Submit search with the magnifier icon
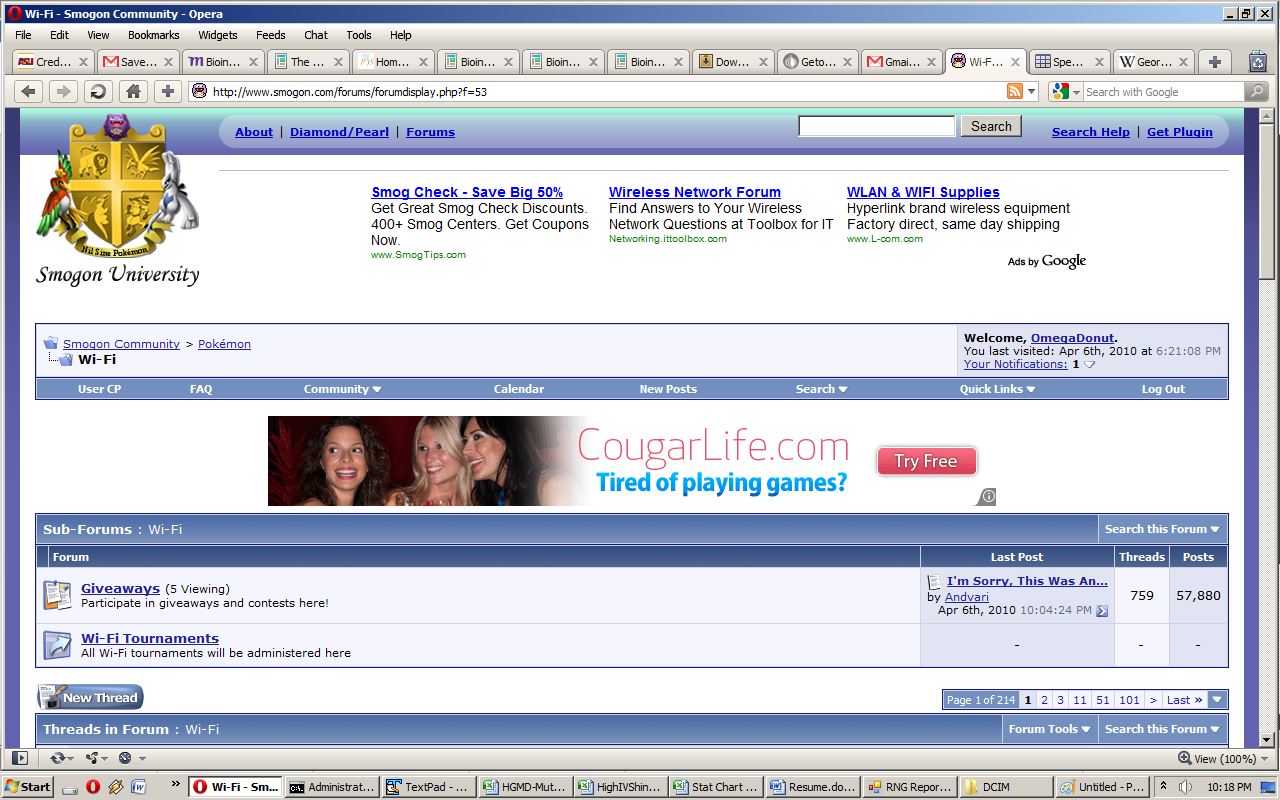 tap(1256, 92)
